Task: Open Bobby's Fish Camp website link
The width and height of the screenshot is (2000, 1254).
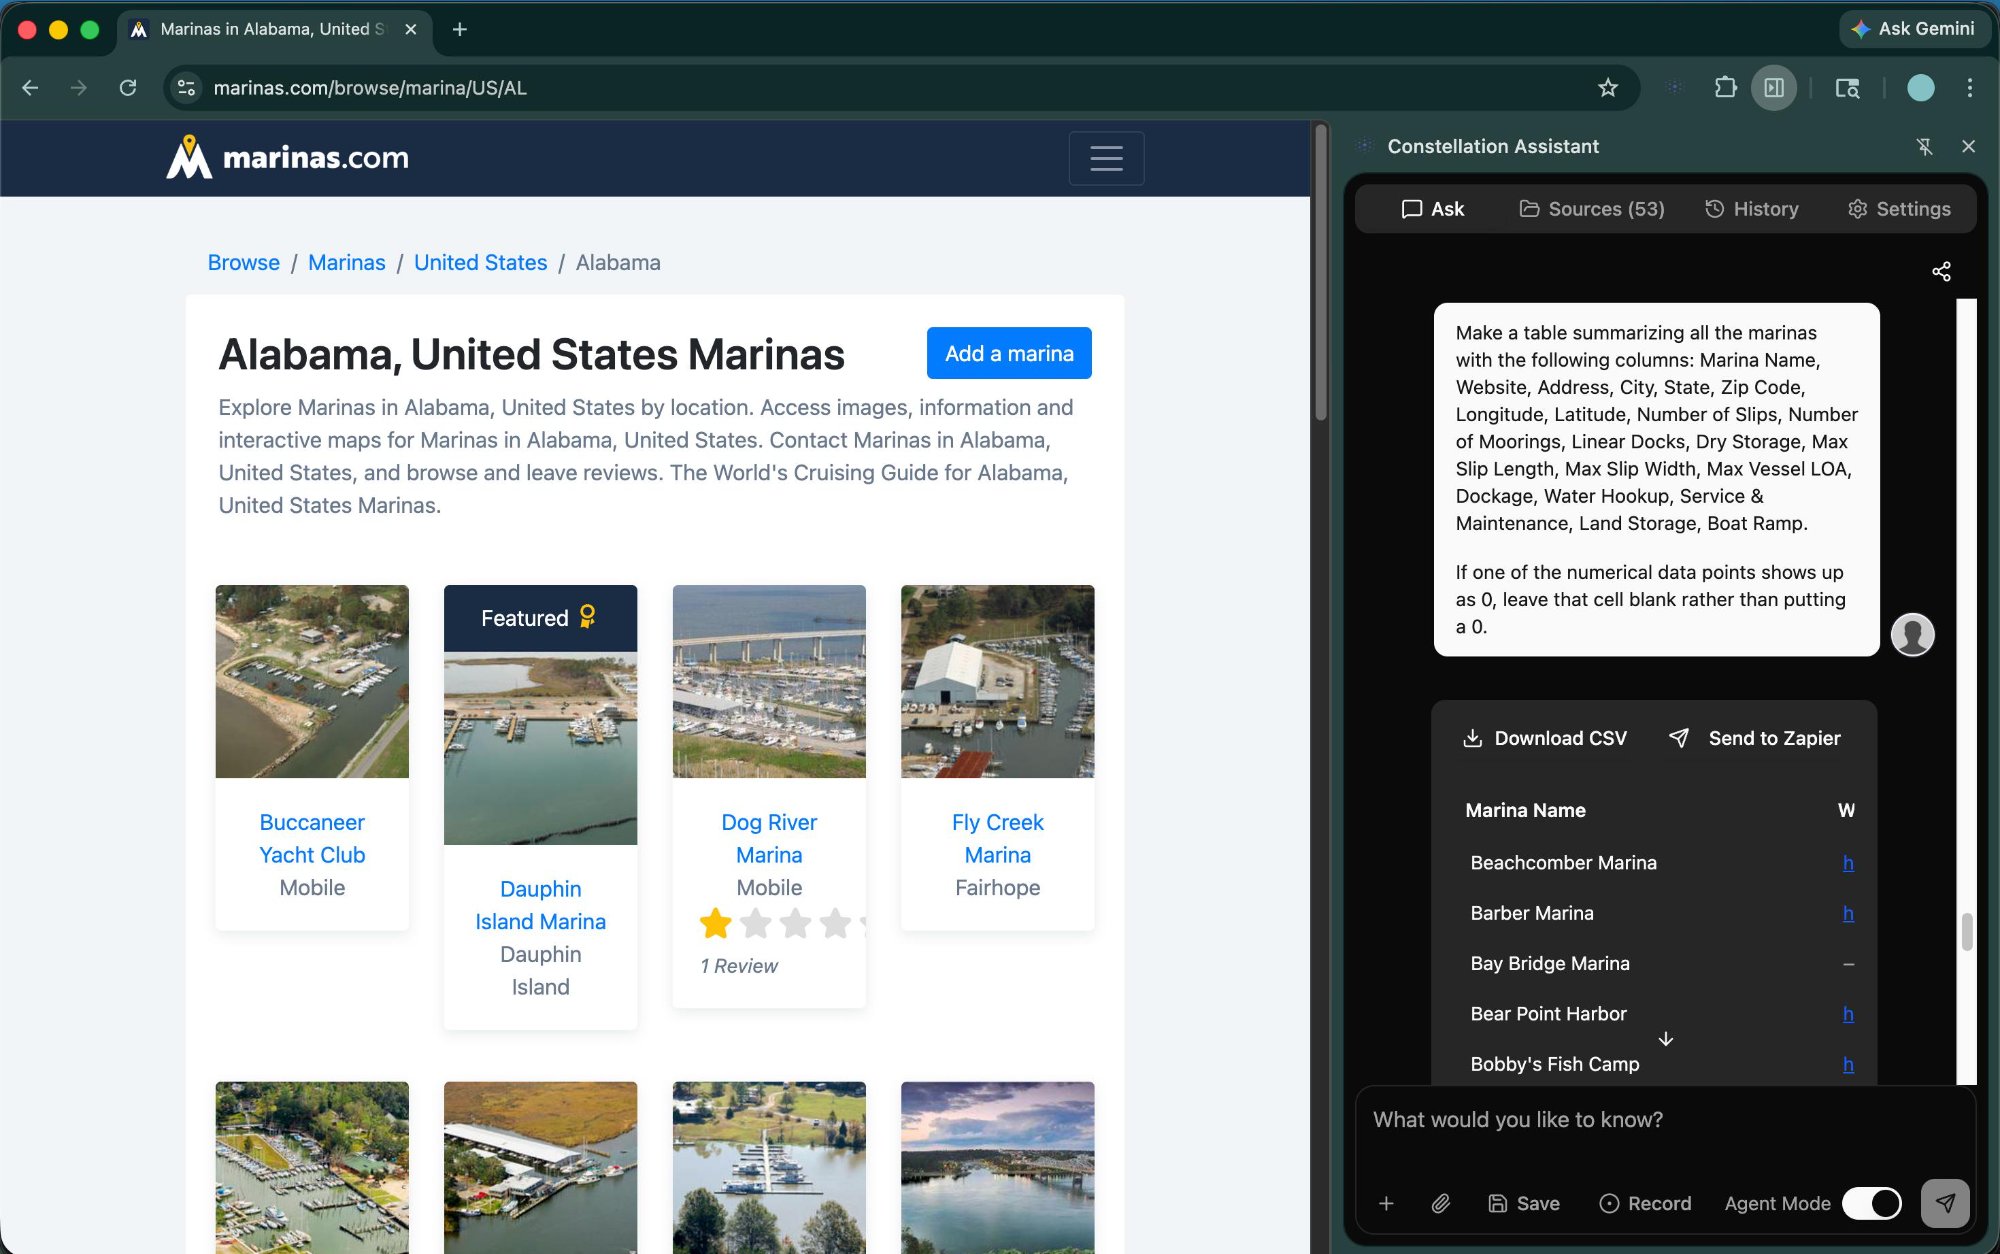Action: click(x=1848, y=1064)
